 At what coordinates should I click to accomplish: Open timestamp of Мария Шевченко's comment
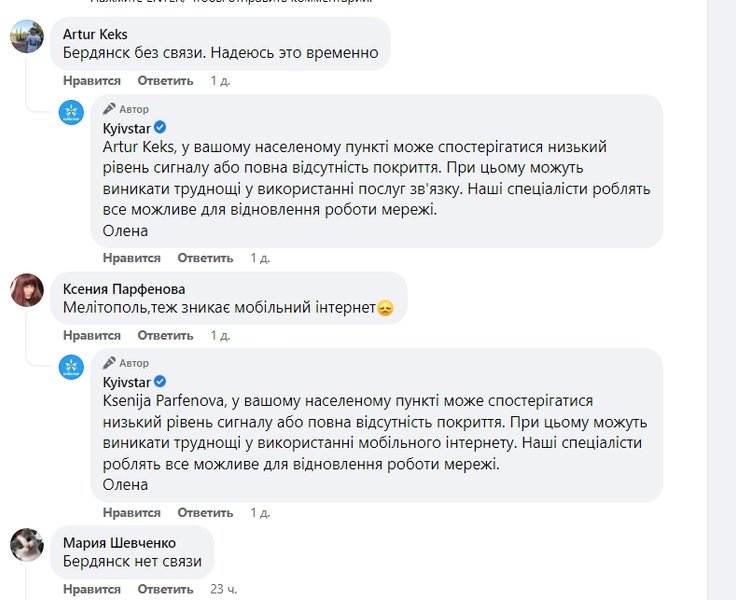coord(223,589)
